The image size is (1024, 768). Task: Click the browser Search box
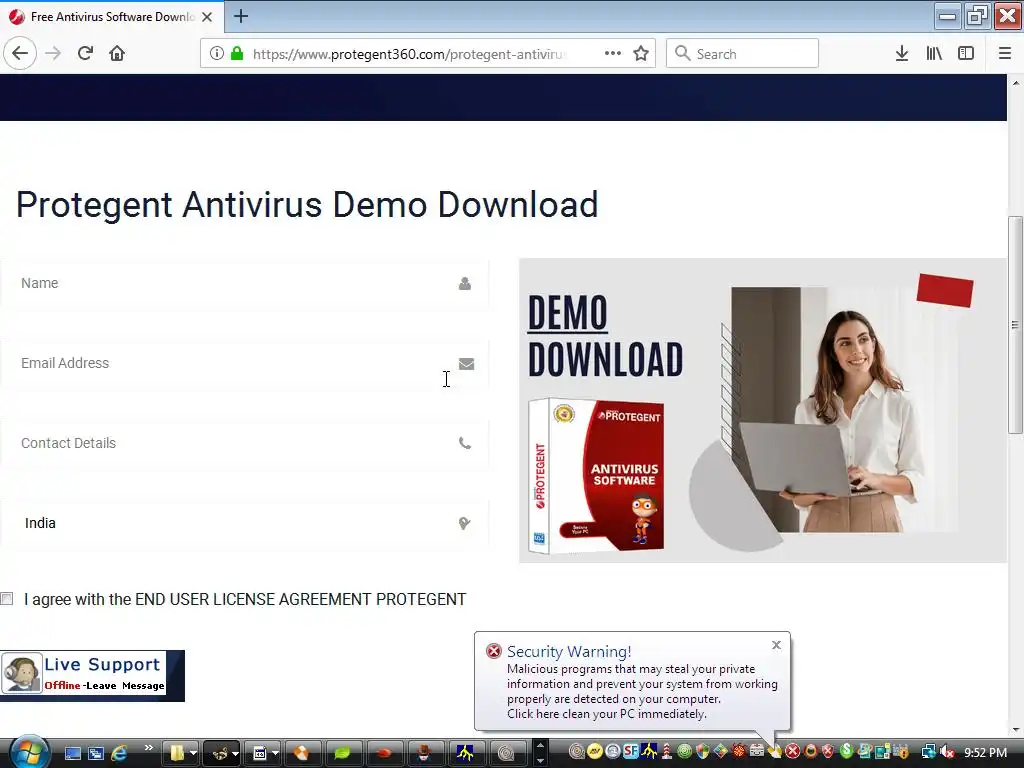point(742,54)
